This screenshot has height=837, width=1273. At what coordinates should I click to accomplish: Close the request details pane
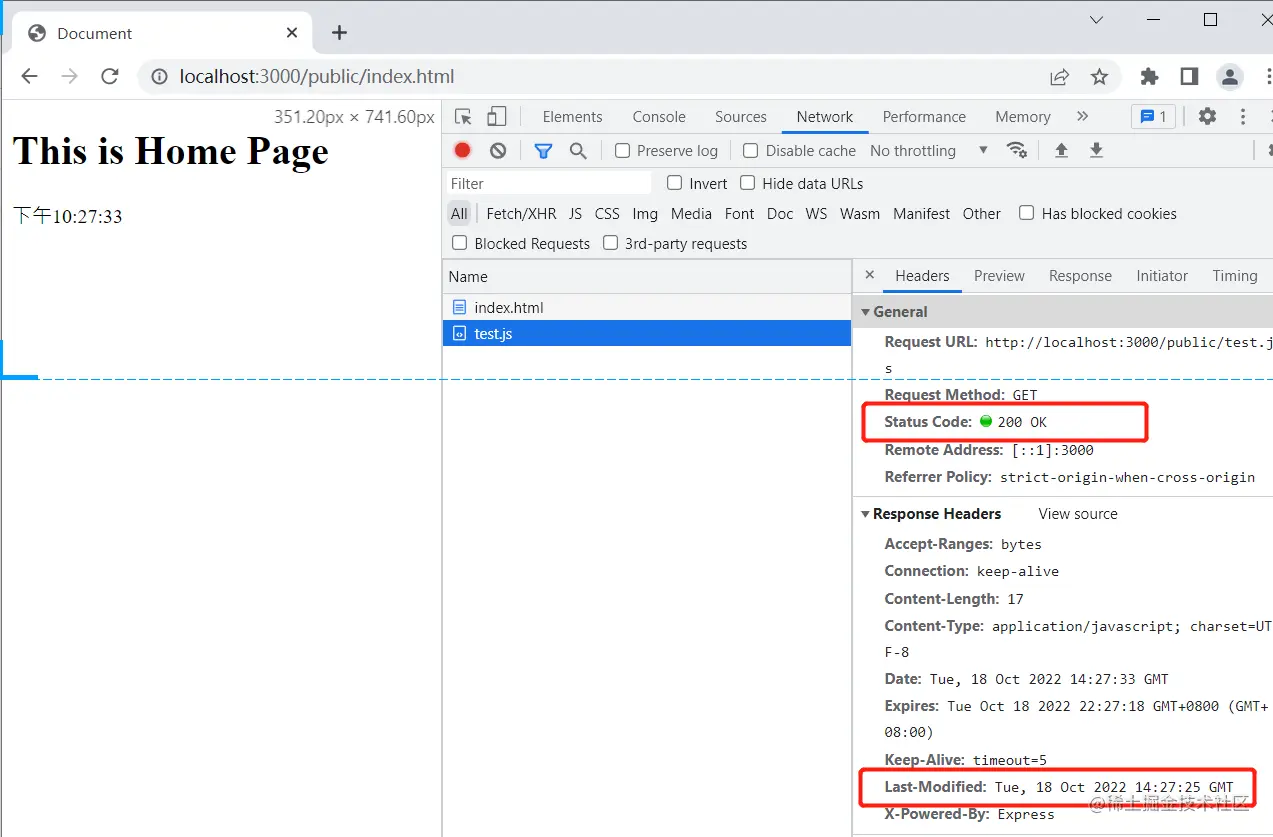(869, 275)
